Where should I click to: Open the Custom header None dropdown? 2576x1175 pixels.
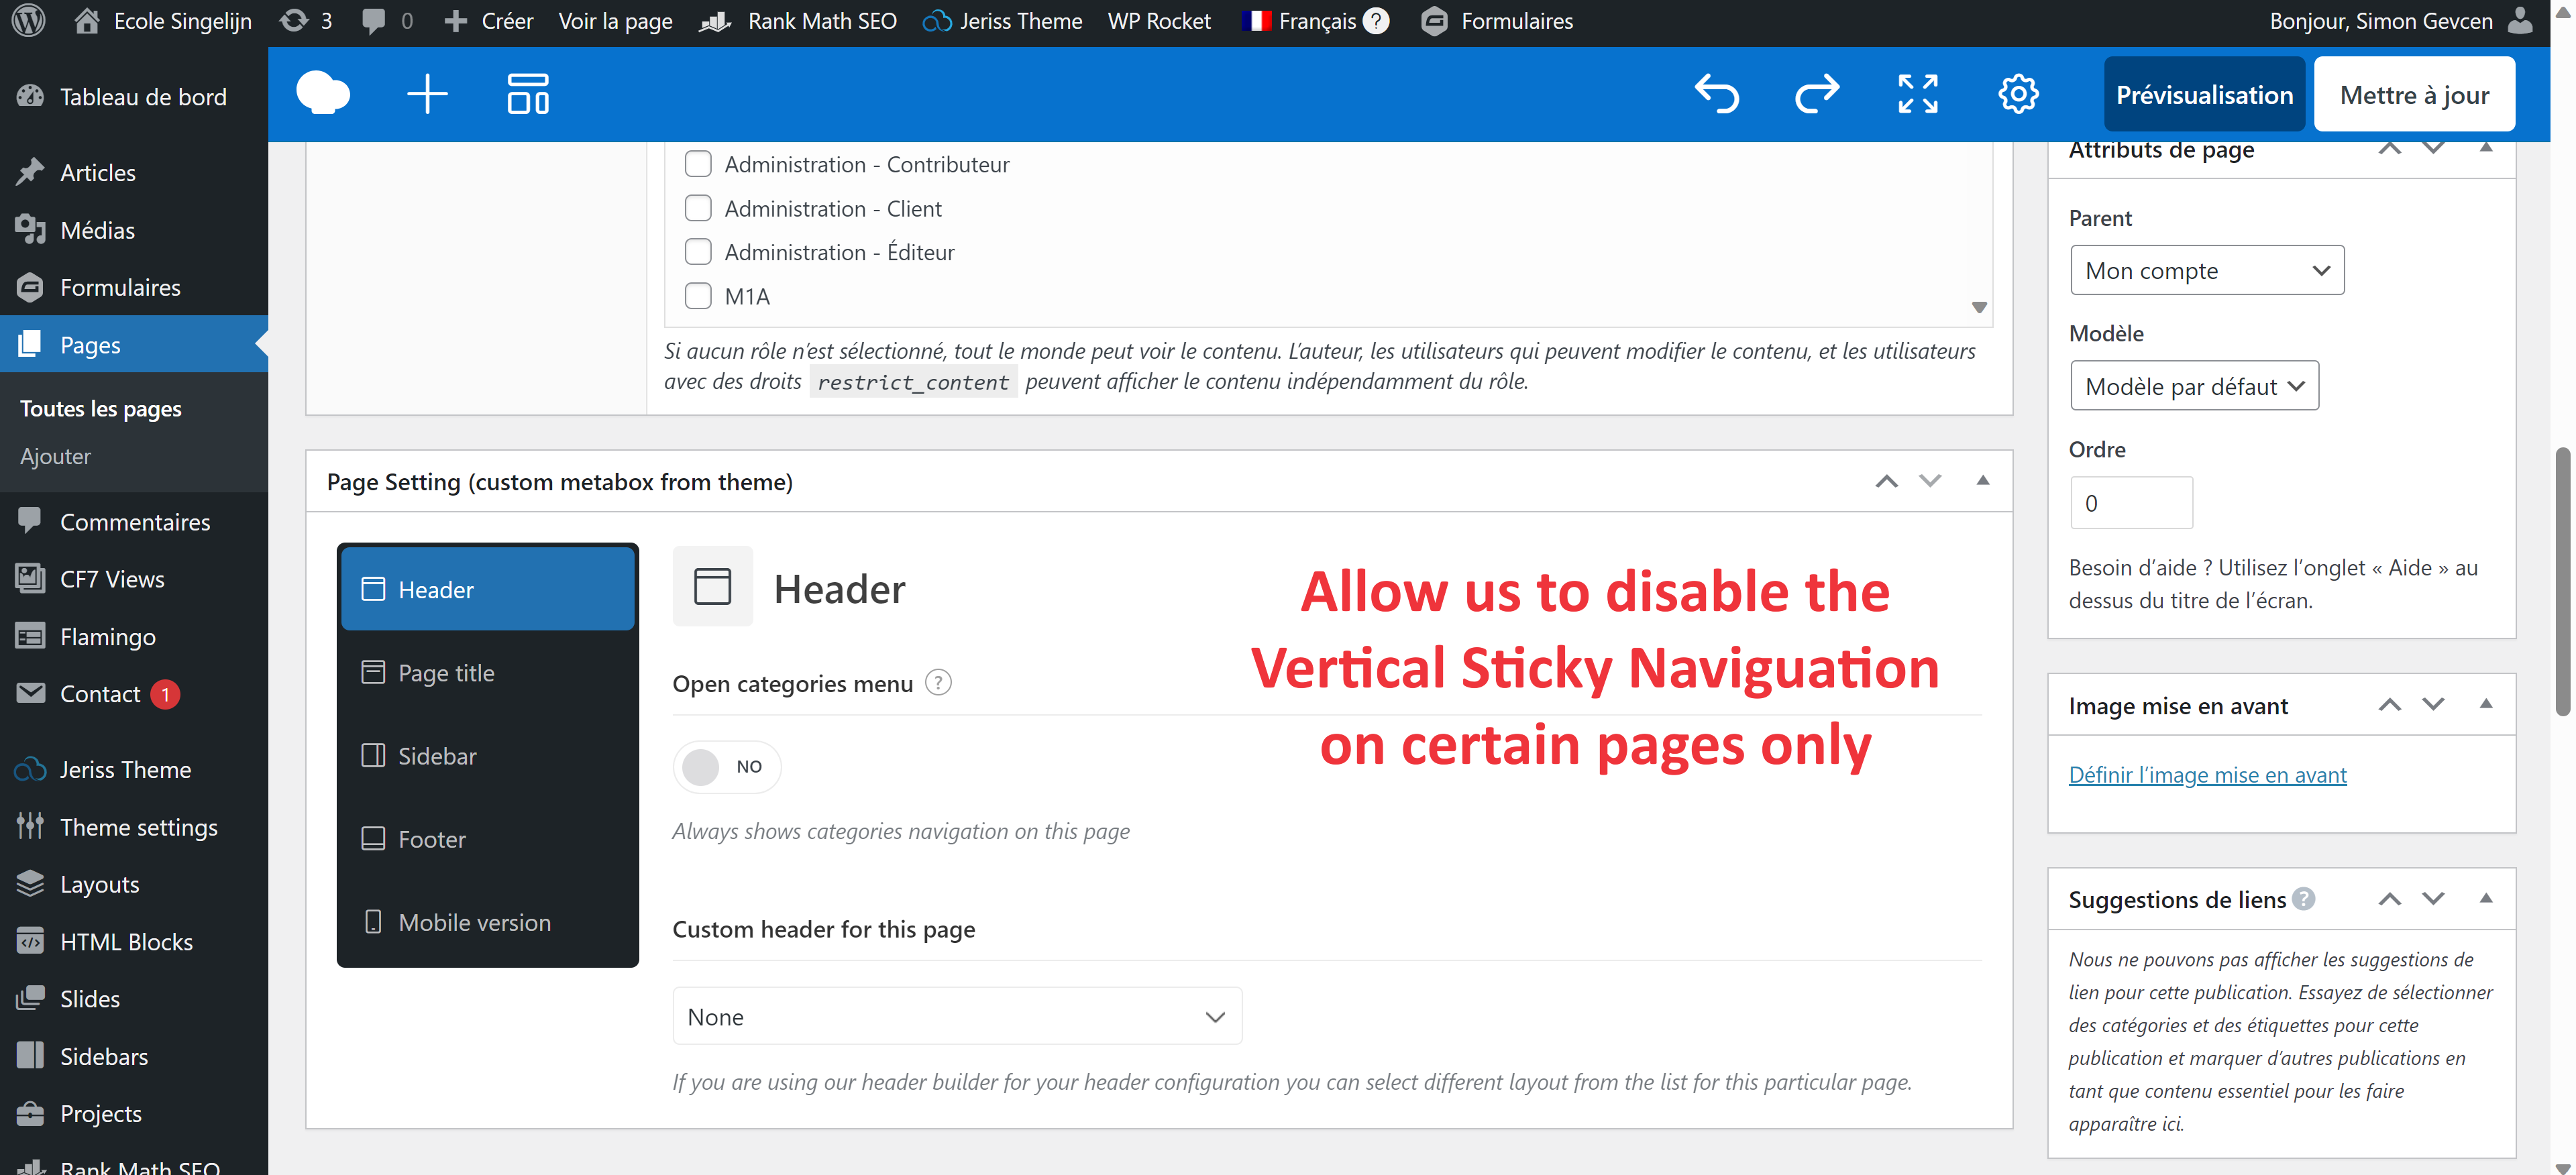pos(957,1016)
